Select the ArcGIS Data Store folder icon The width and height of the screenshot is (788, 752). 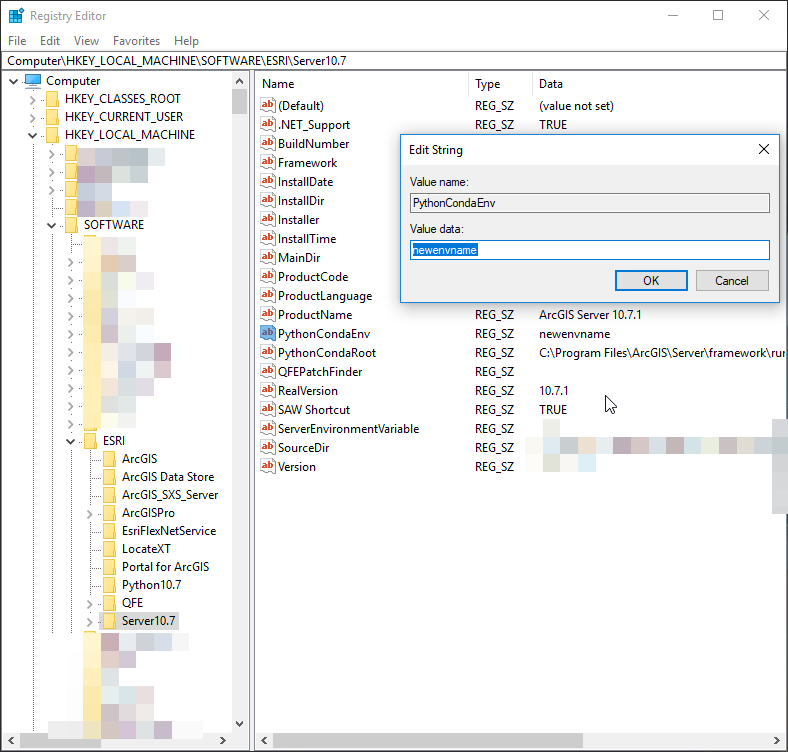[x=109, y=477]
